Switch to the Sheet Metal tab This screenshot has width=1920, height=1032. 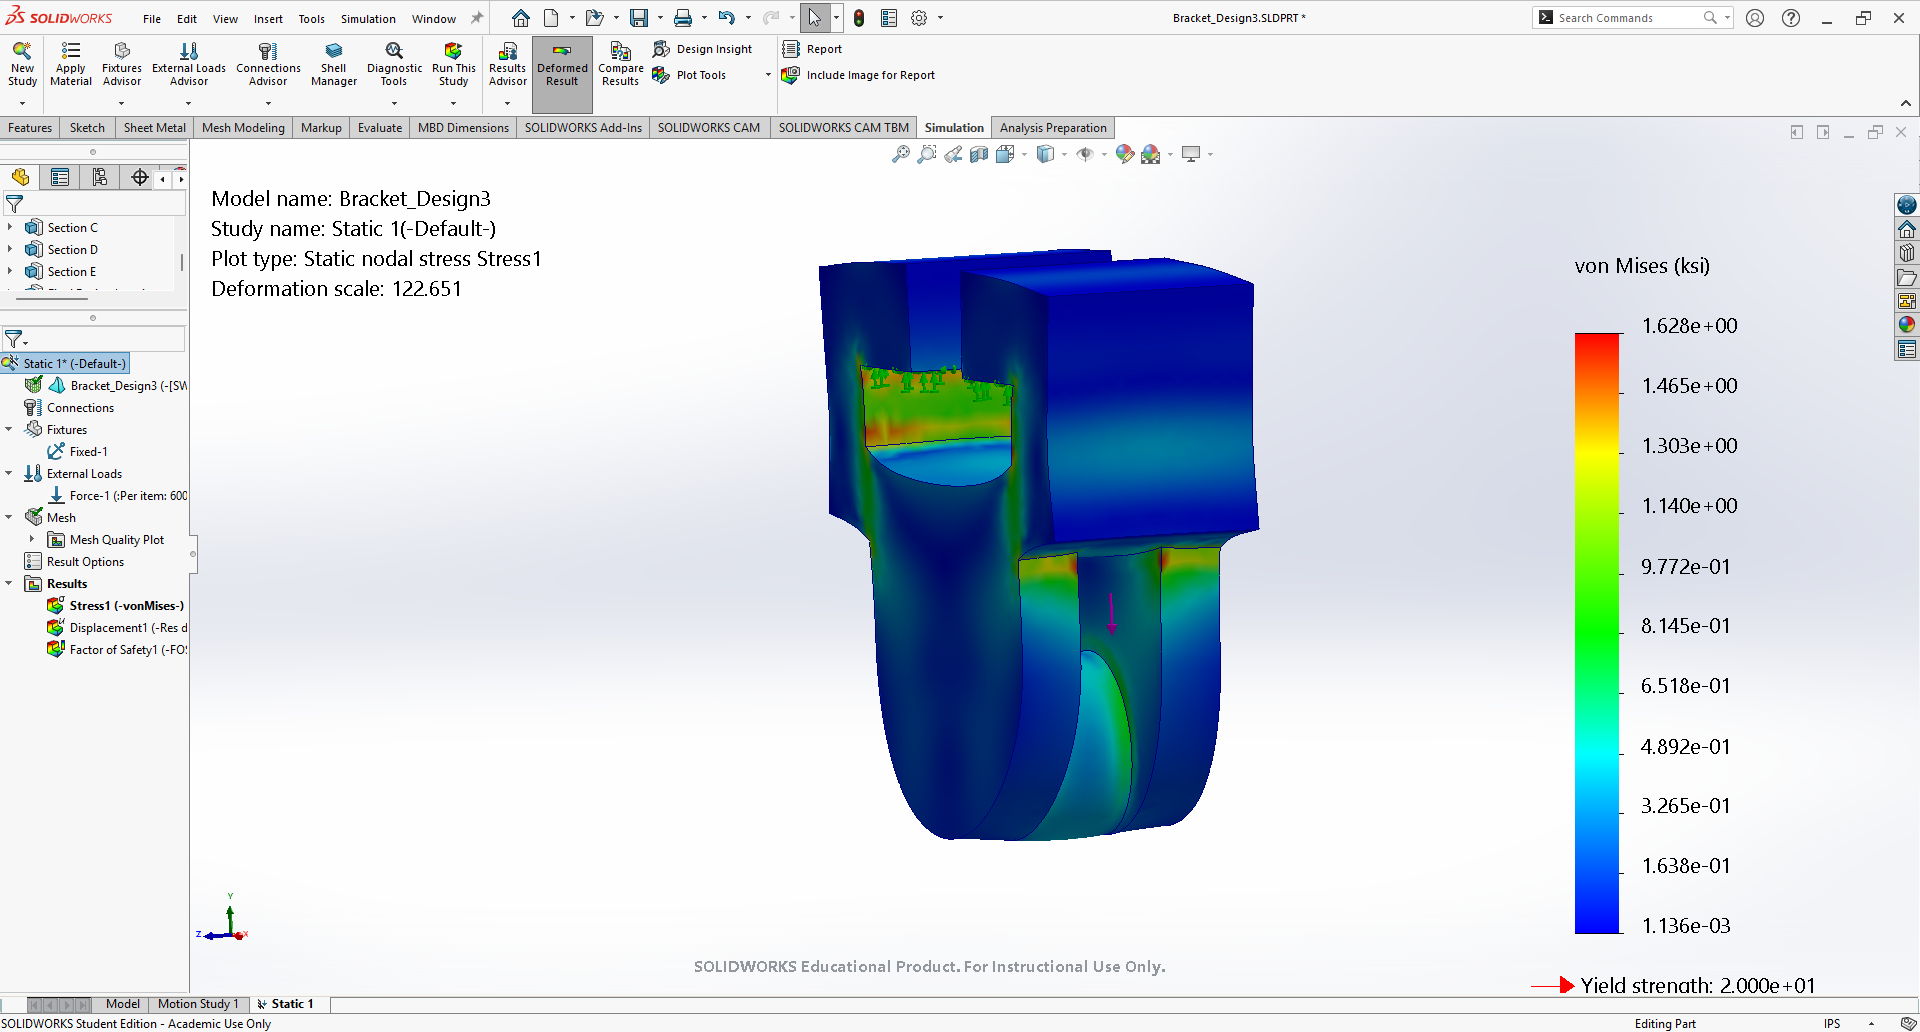pos(155,128)
